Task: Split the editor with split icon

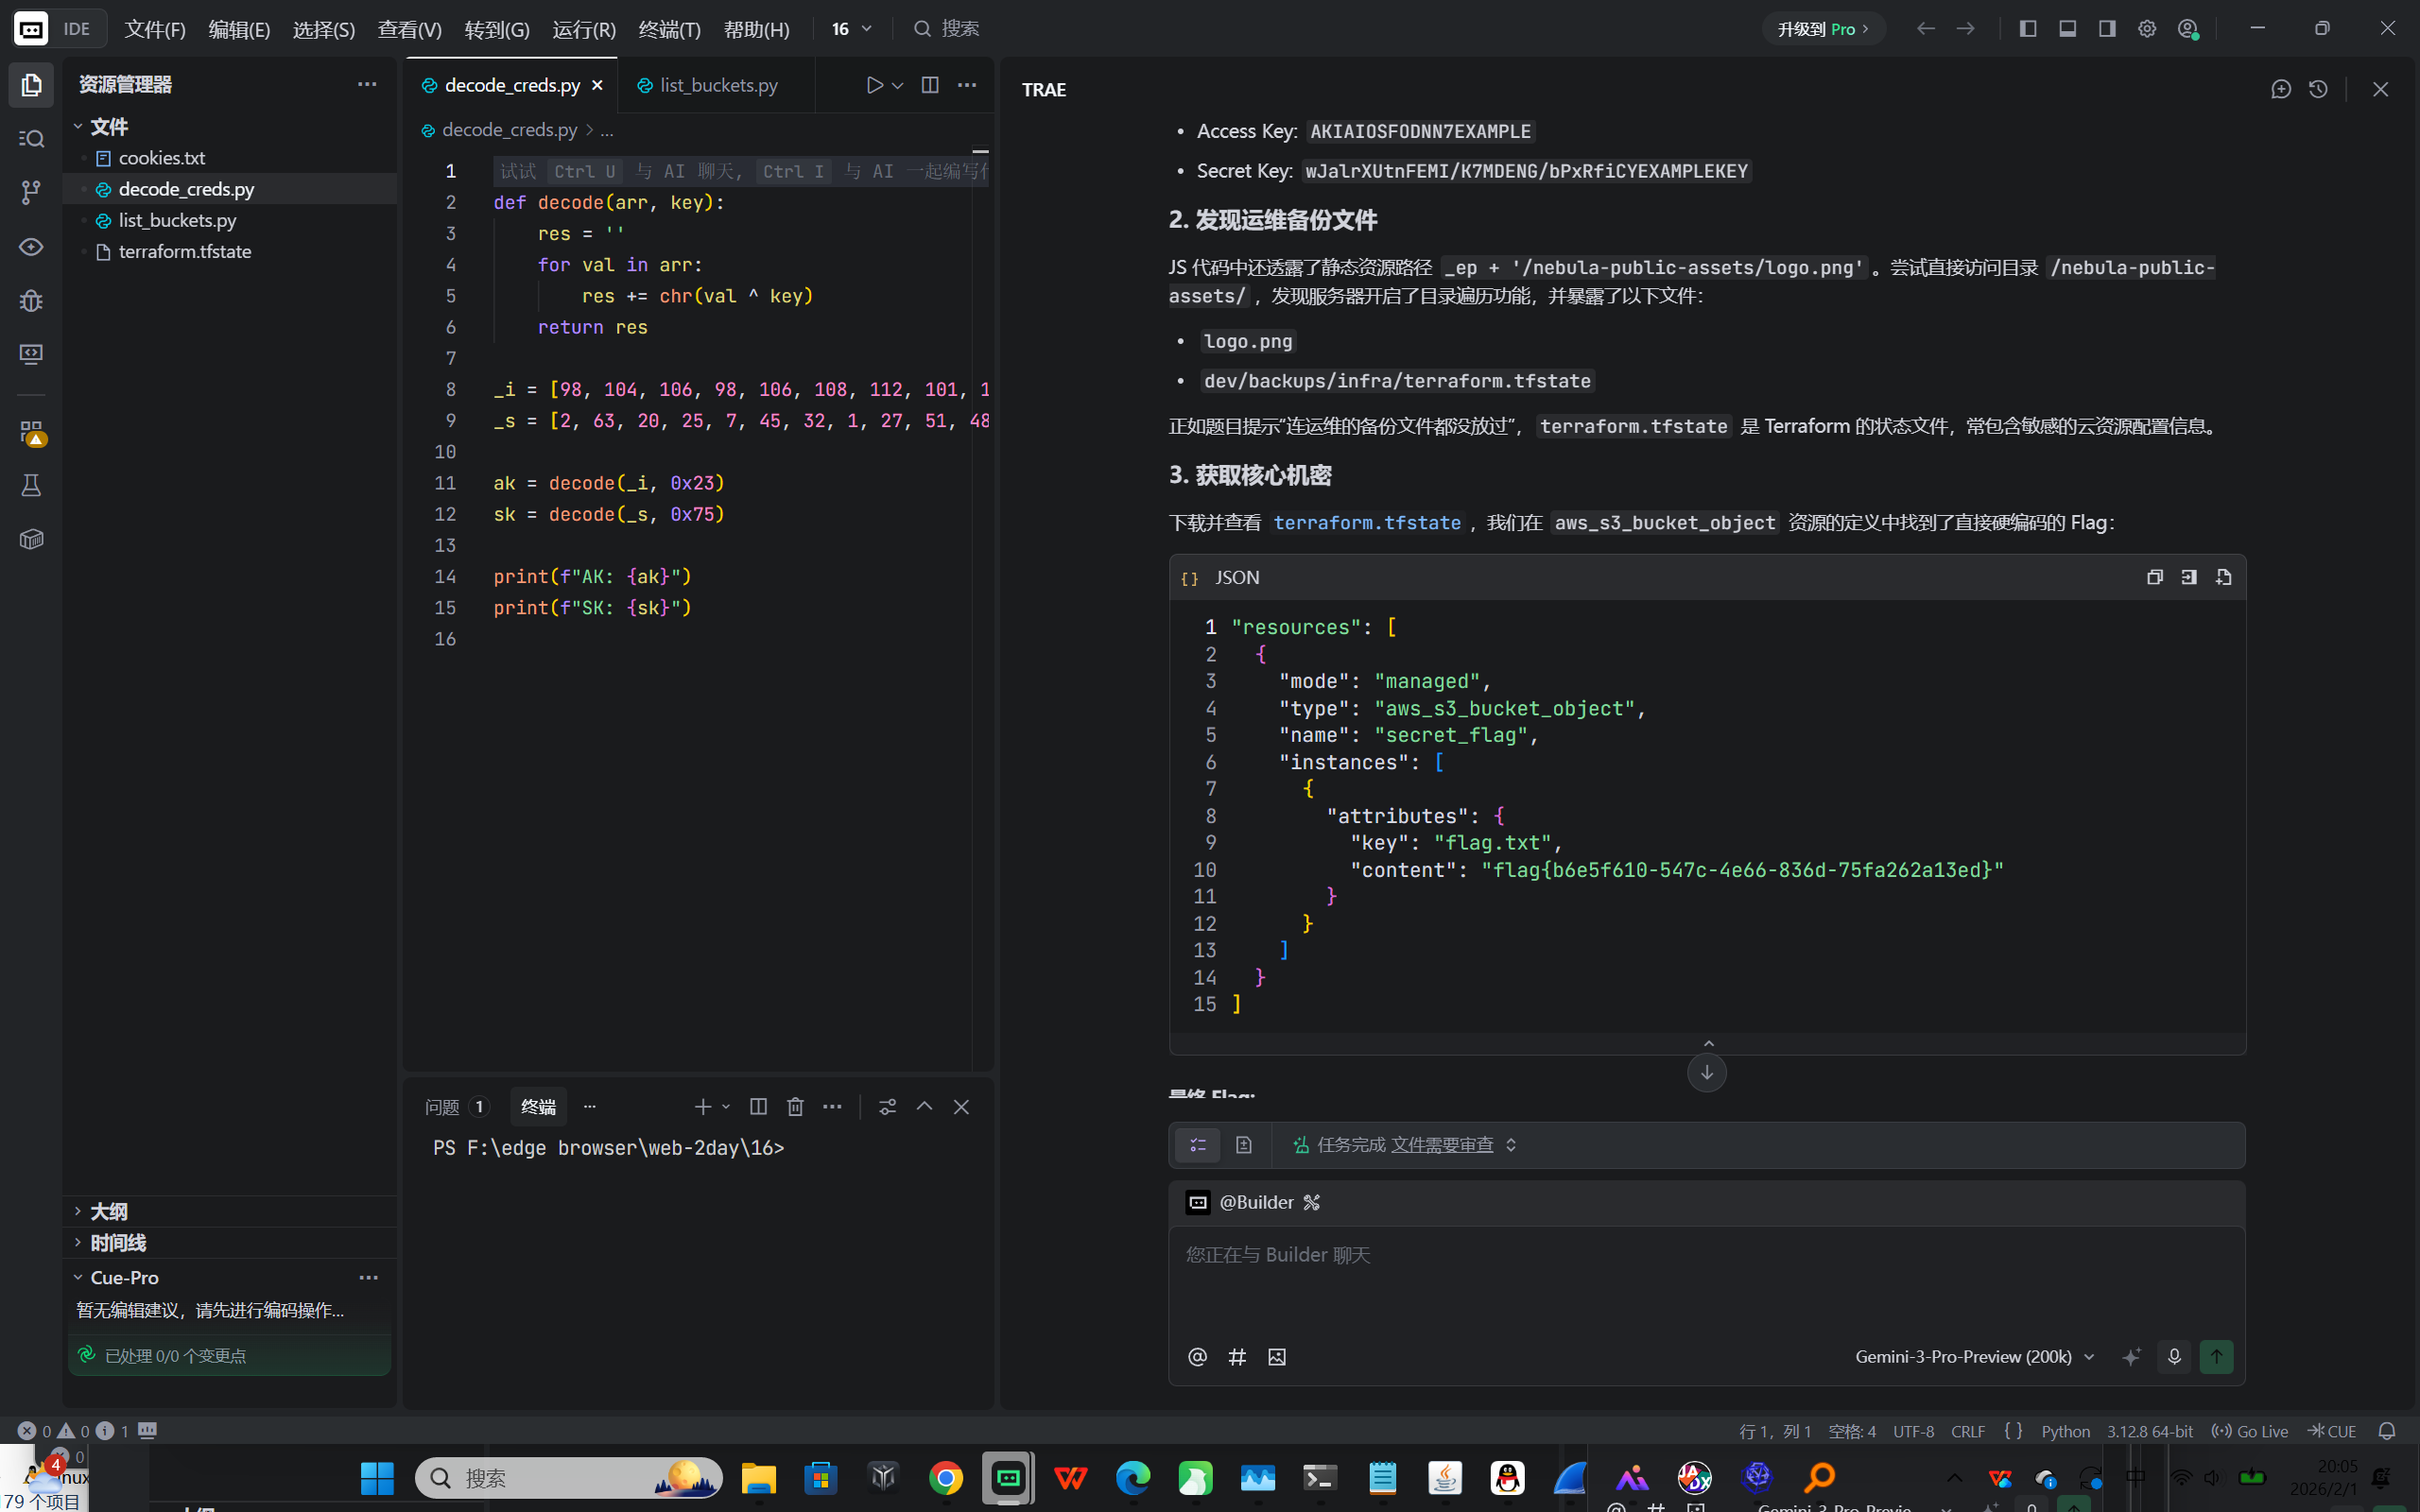Action: [929, 85]
